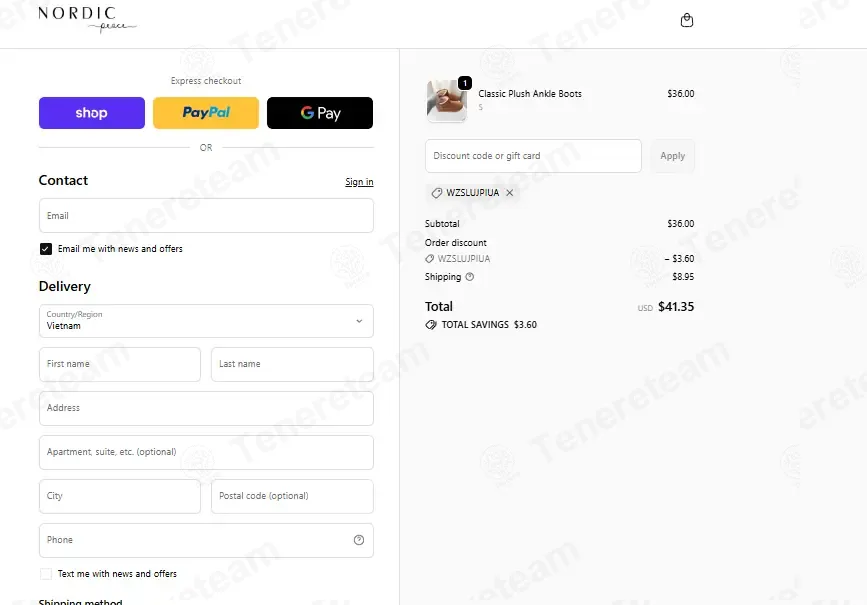Image resolution: width=867 pixels, height=605 pixels.
Task: Pay with Shop Pay express button
Action: (92, 113)
